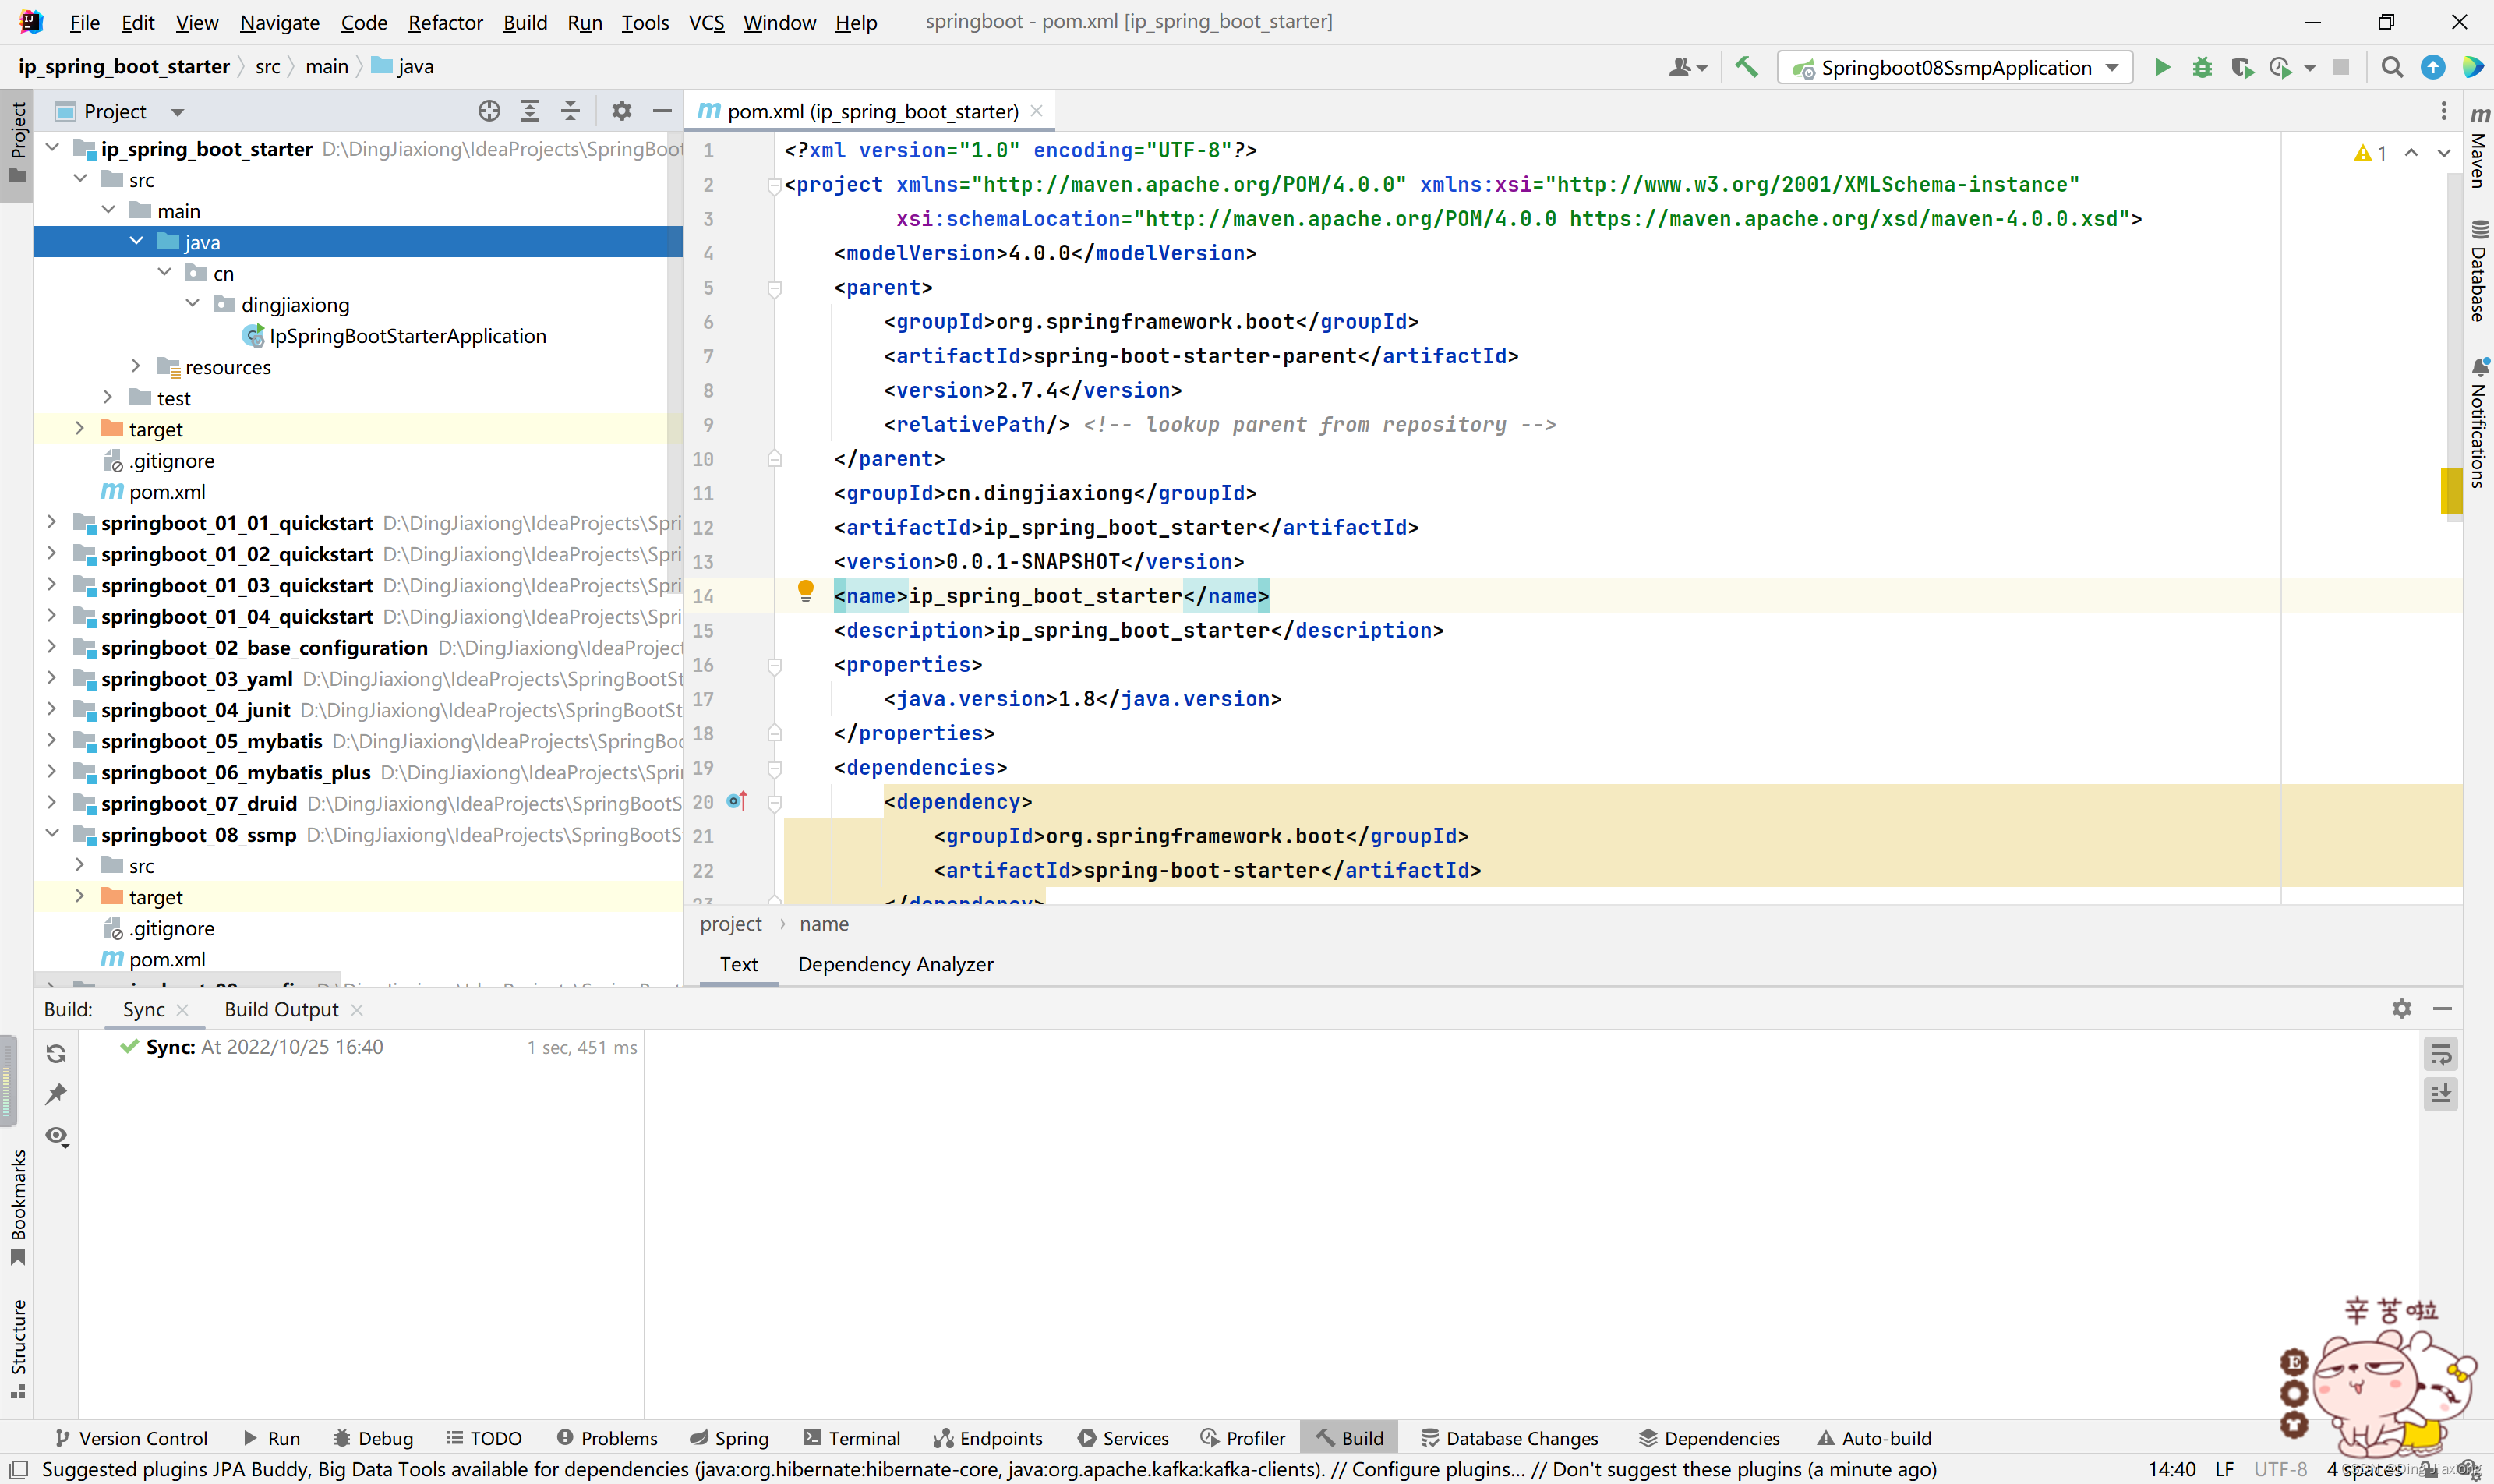Collapse springboot_08_ssmp module
2494x1484 pixels.
52,833
